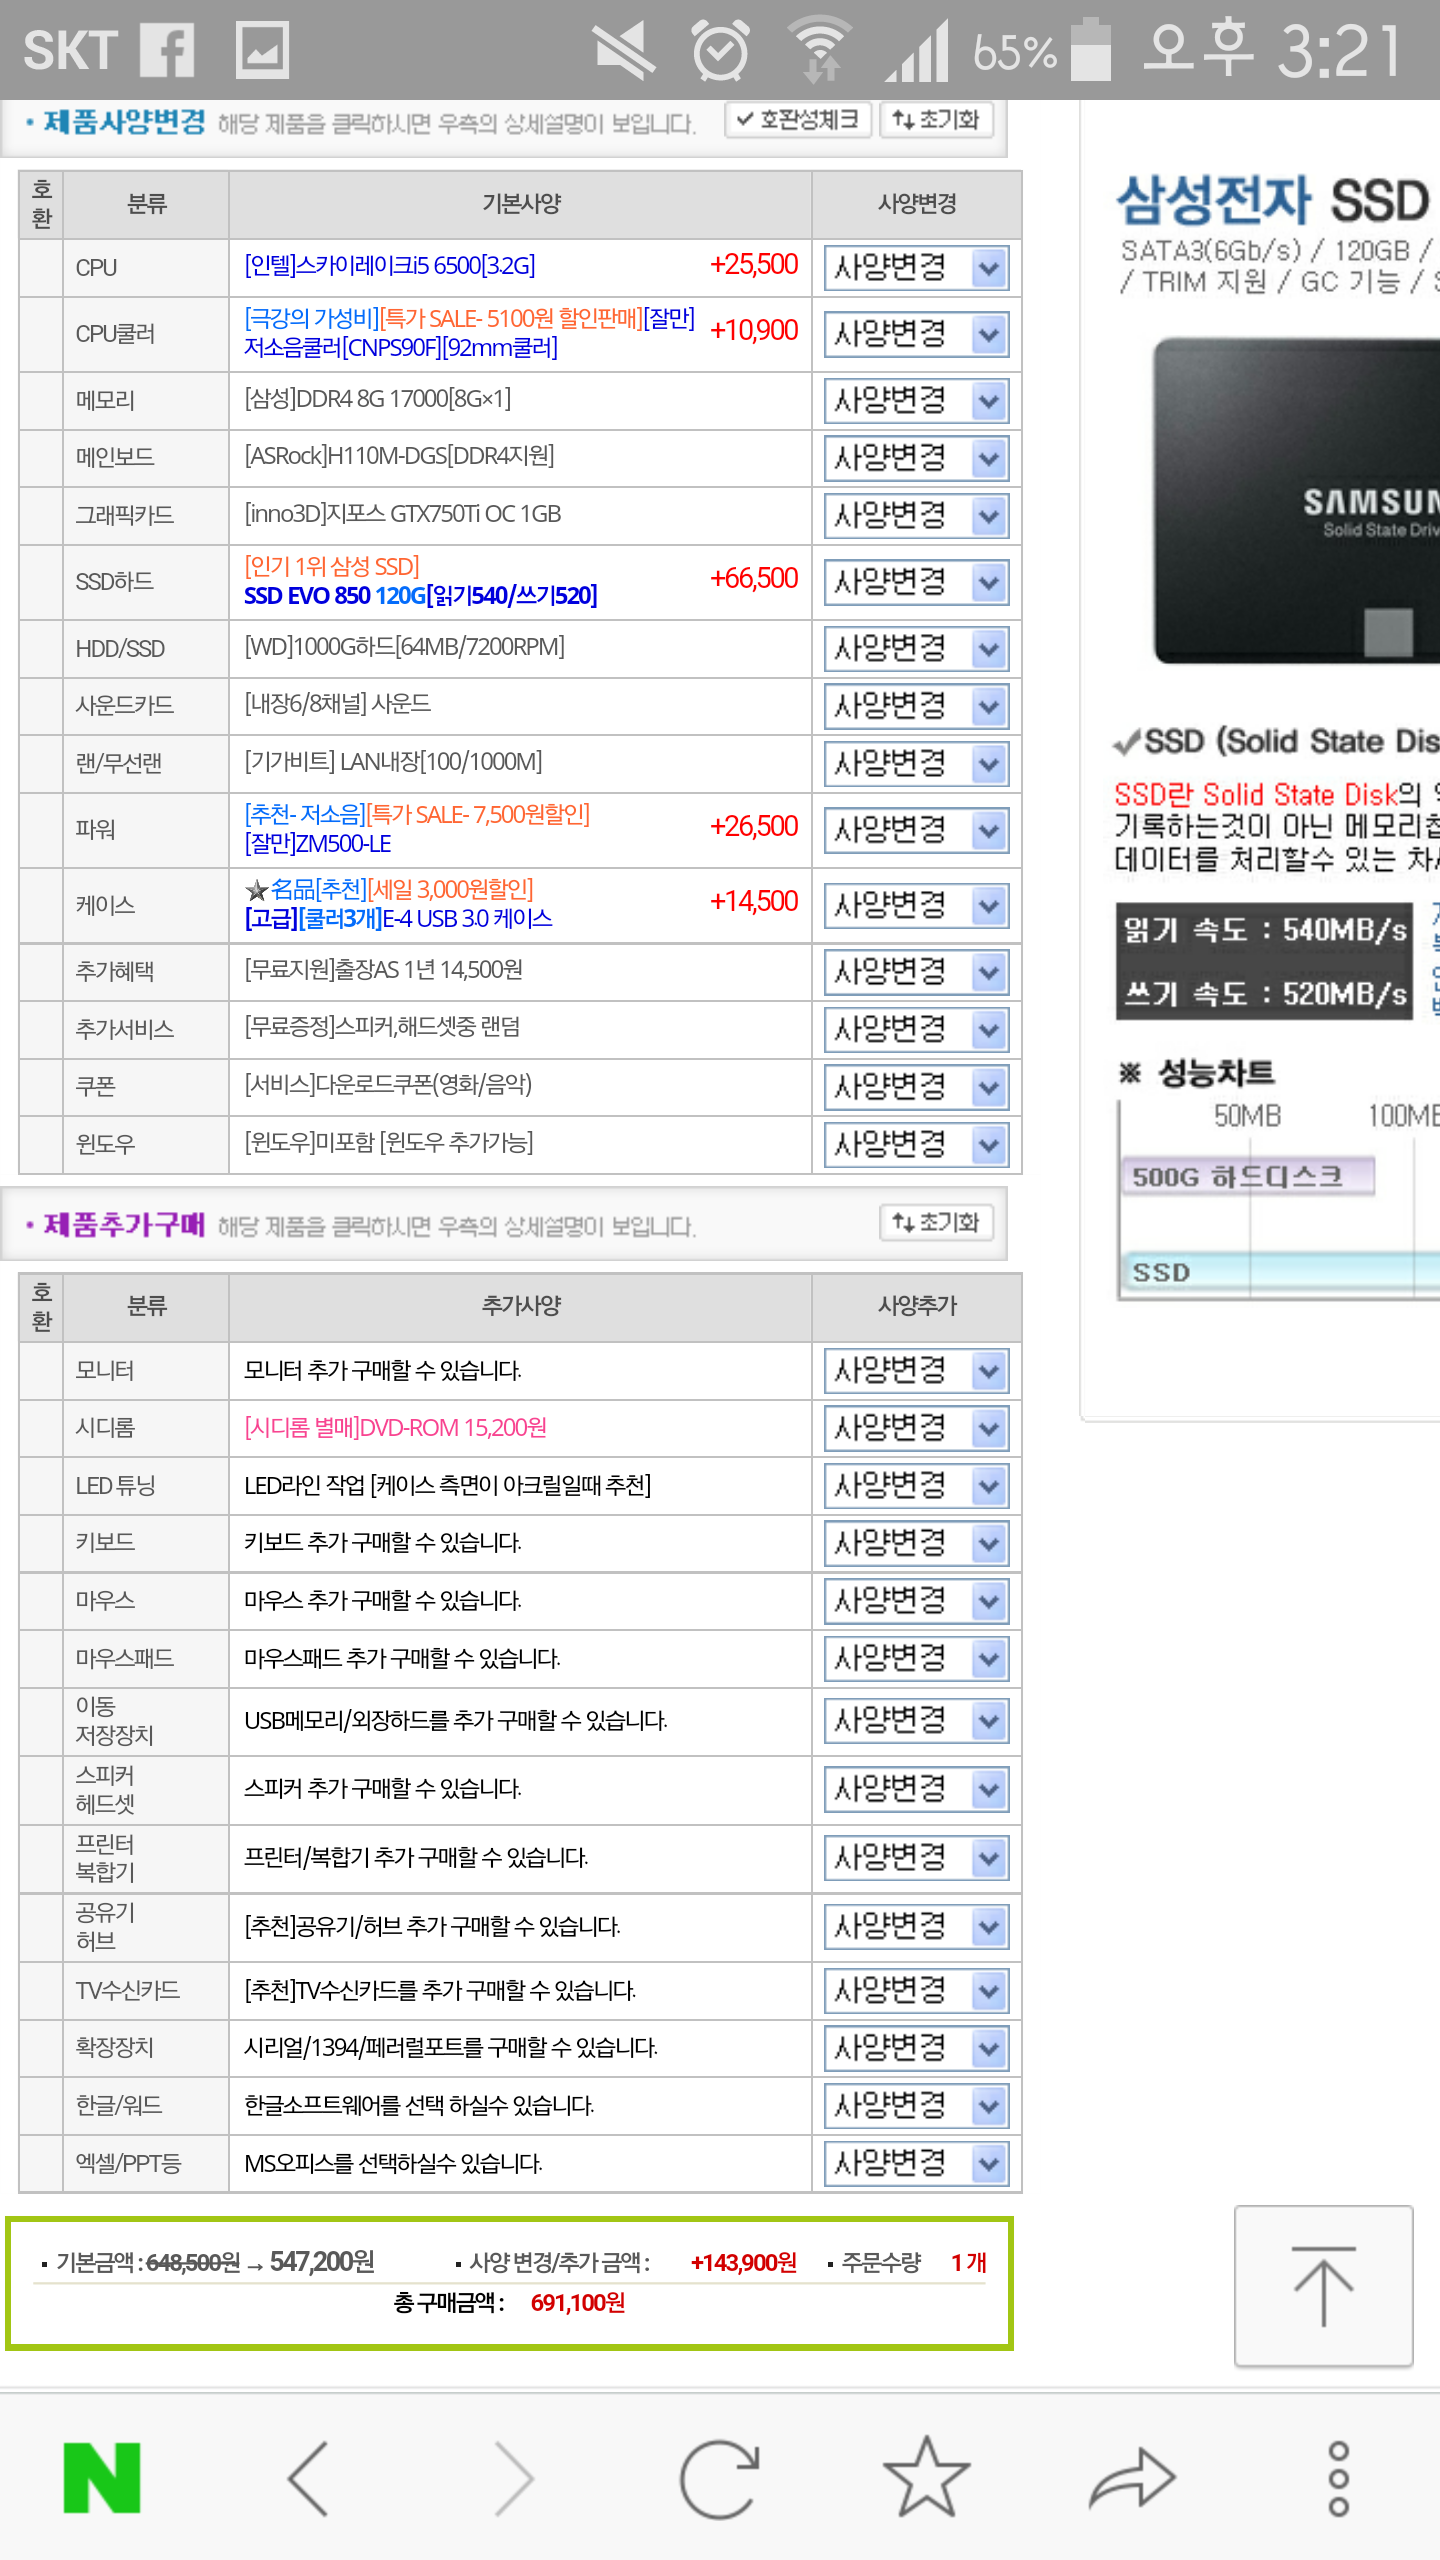Select the 삼성 DDR4 8G 17000 memory entry
The width and height of the screenshot is (1440, 2560).
click(x=378, y=399)
